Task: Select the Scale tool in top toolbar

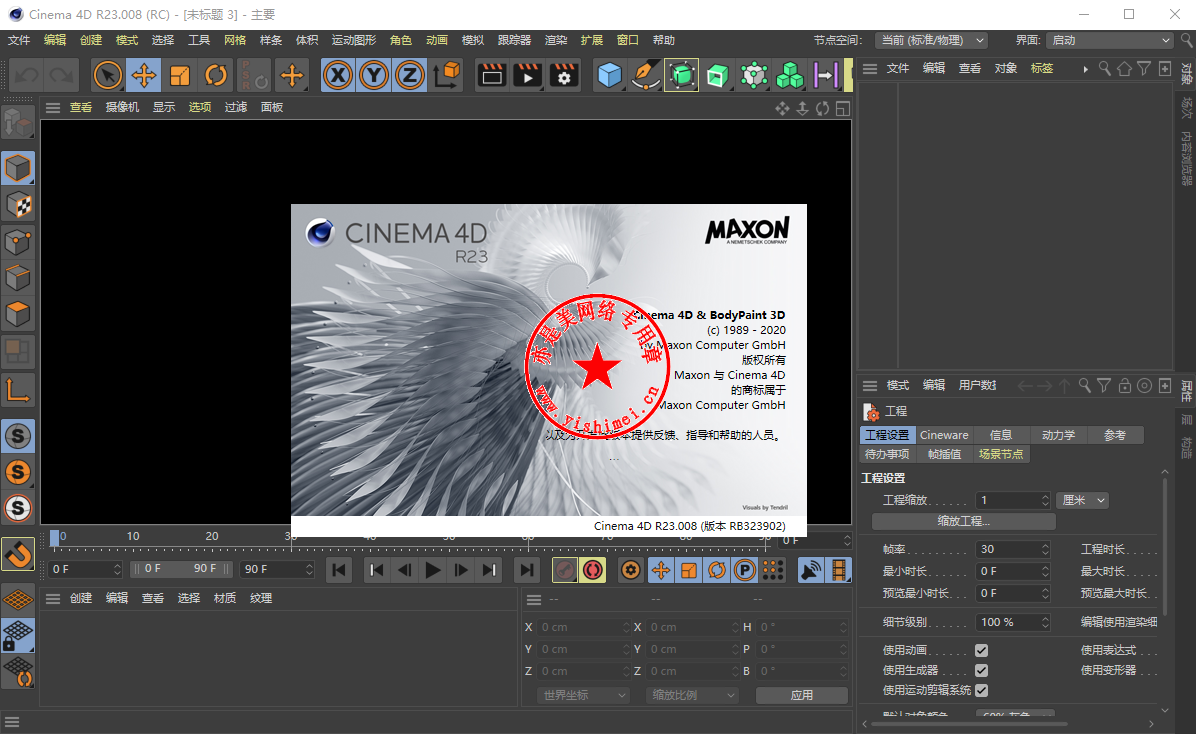Action: tap(180, 76)
